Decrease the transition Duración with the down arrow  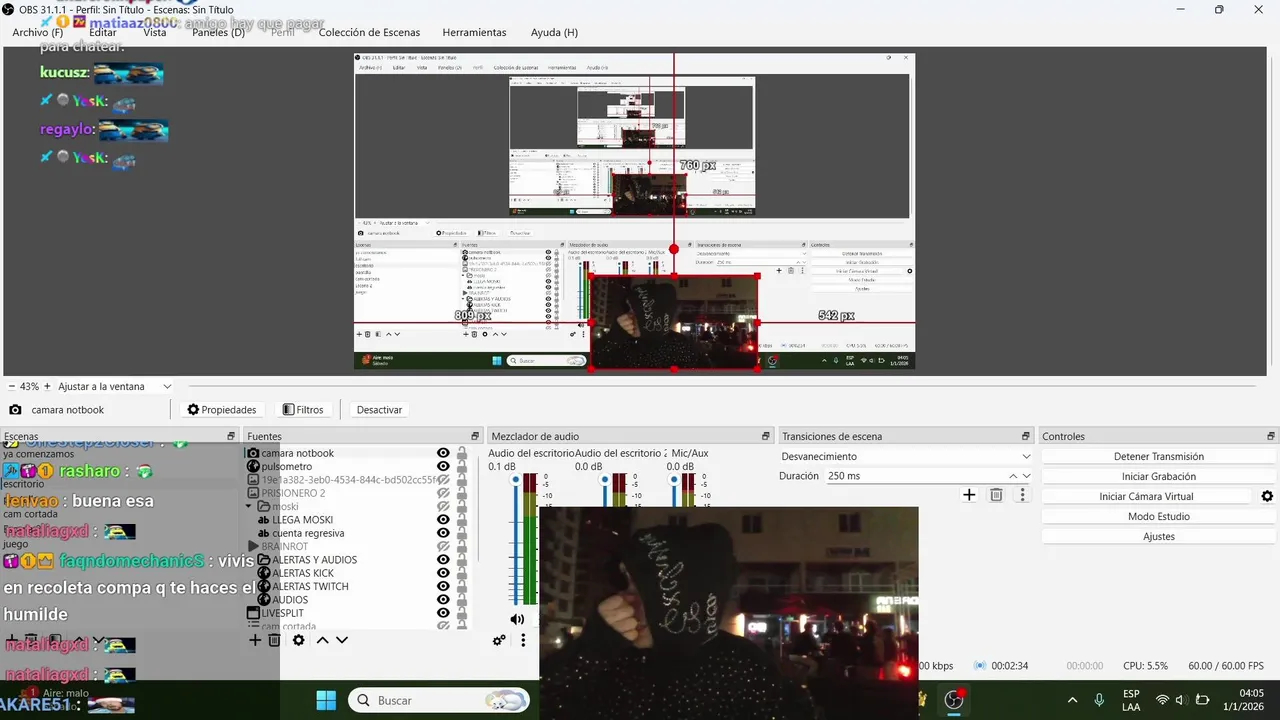click(1026, 476)
